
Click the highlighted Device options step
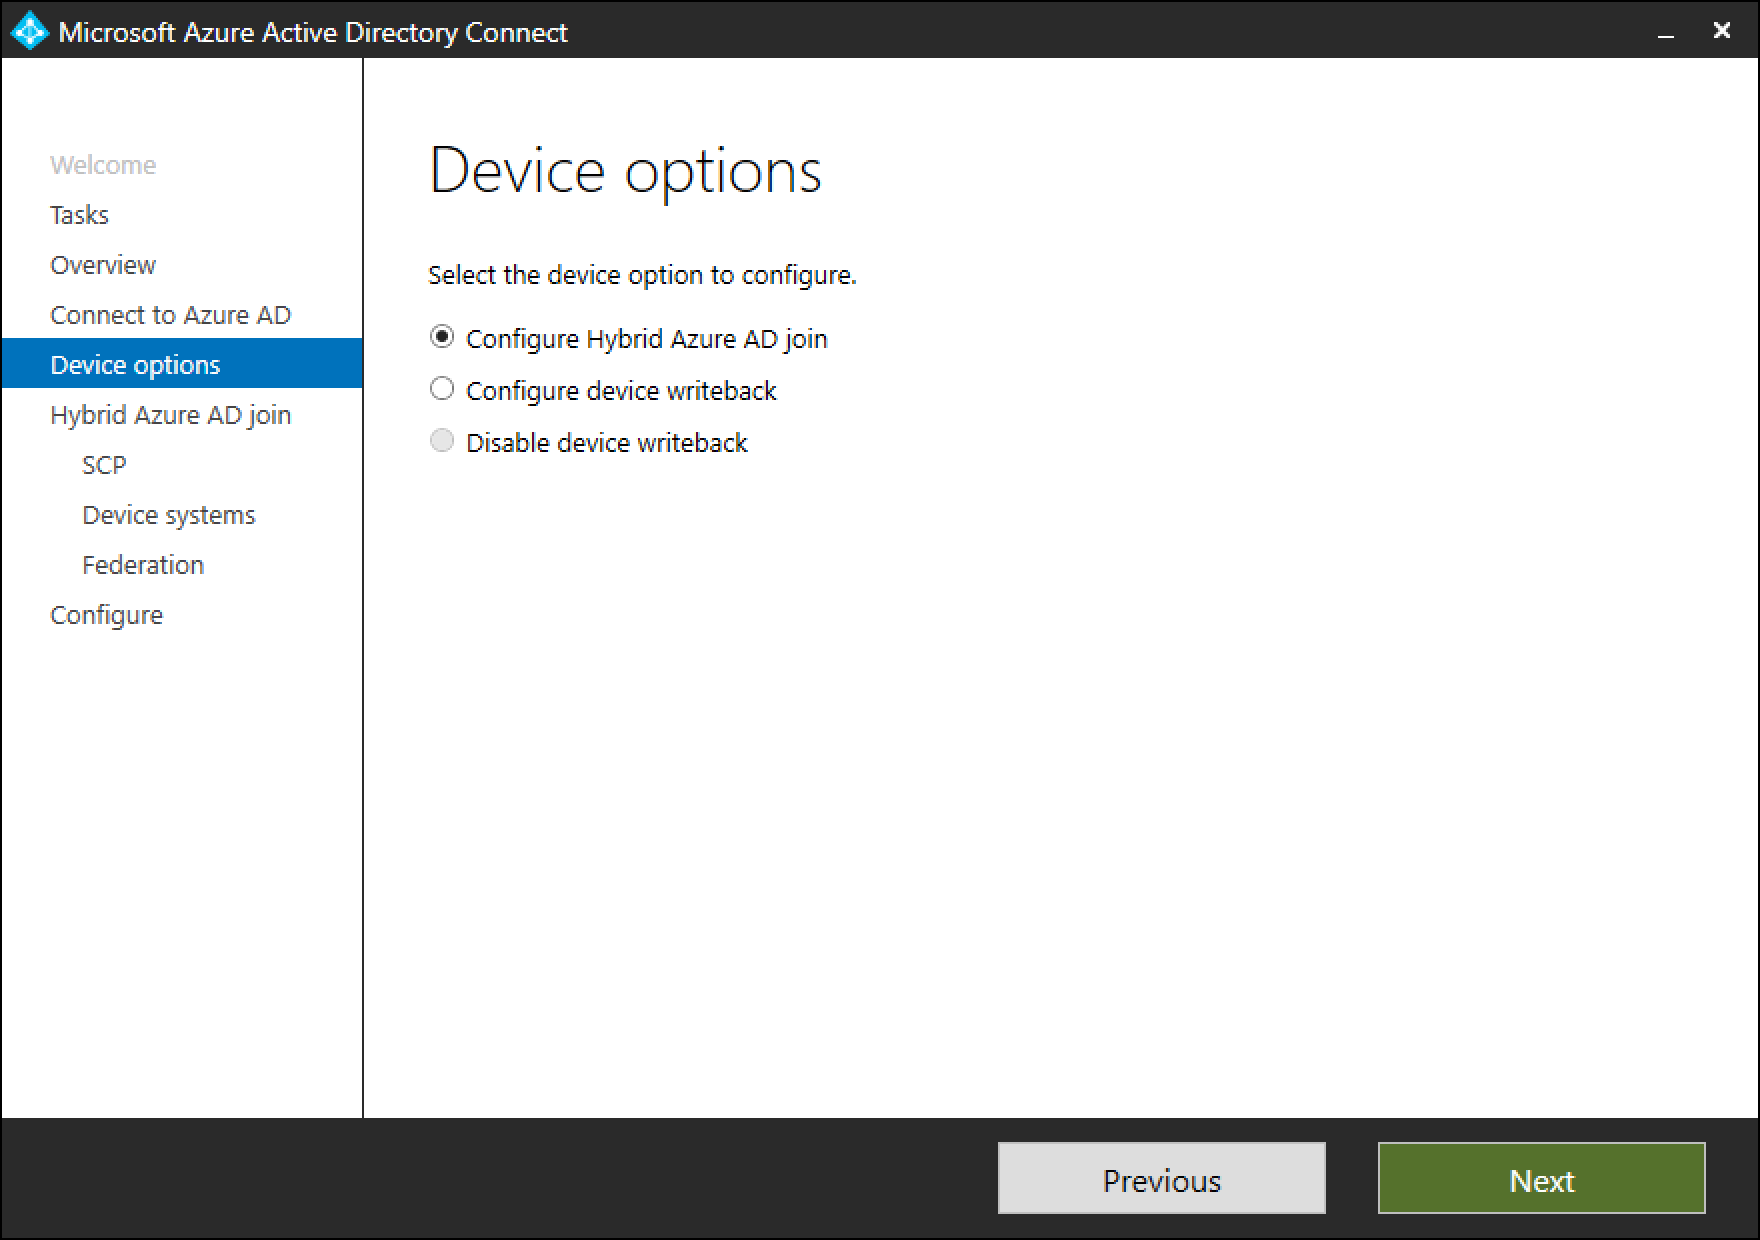coord(135,364)
